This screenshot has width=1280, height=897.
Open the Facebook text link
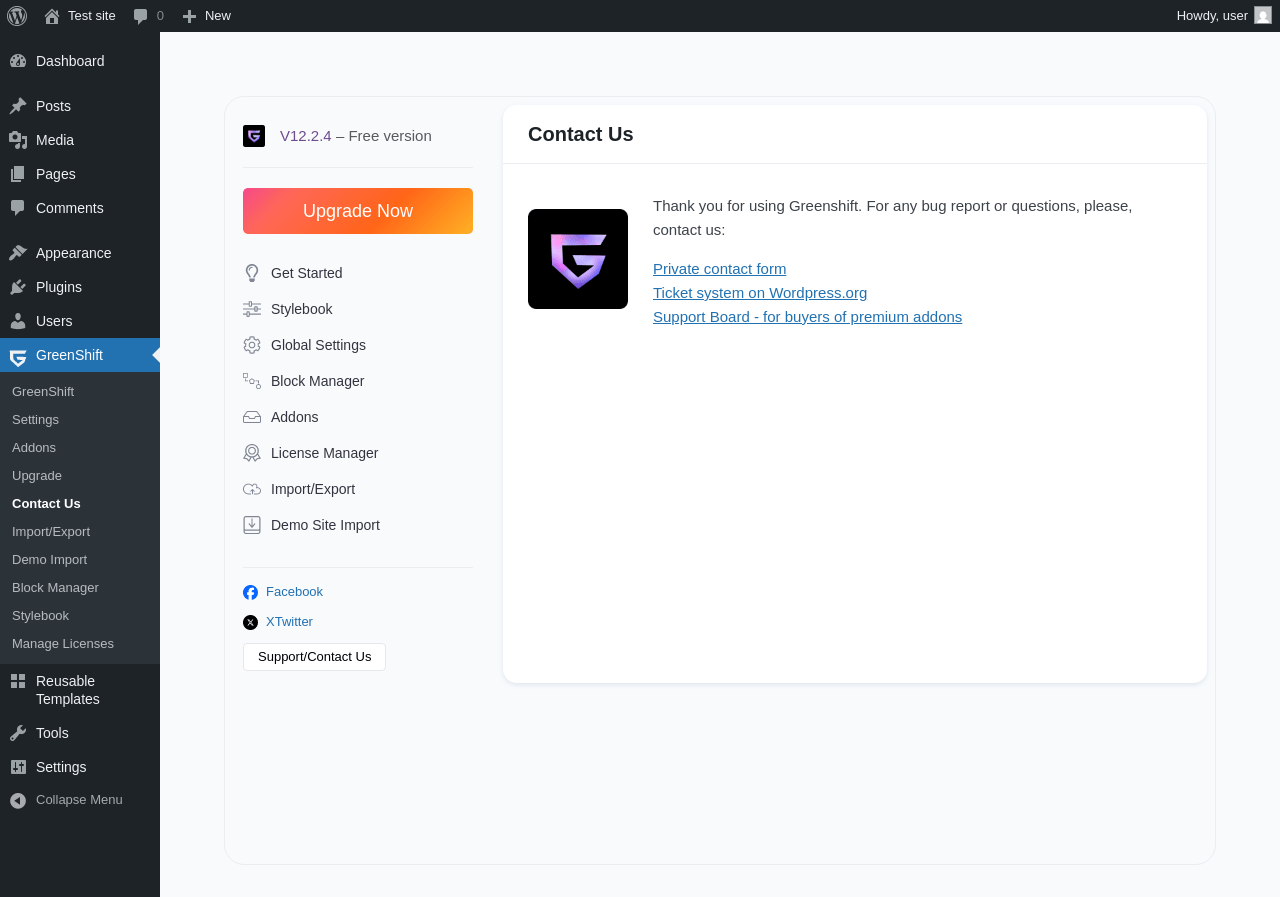coord(294,591)
